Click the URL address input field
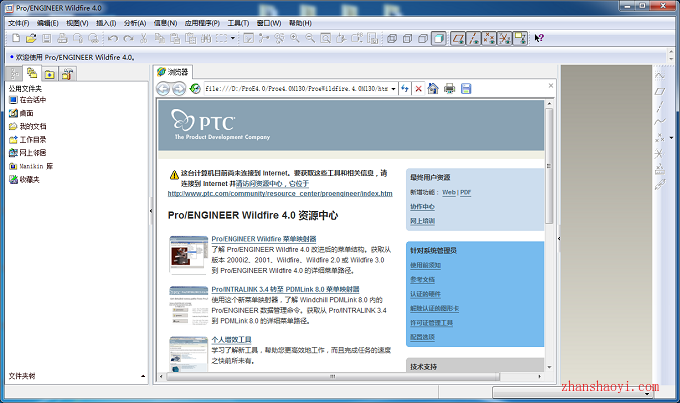680x403 pixels. [x=297, y=88]
